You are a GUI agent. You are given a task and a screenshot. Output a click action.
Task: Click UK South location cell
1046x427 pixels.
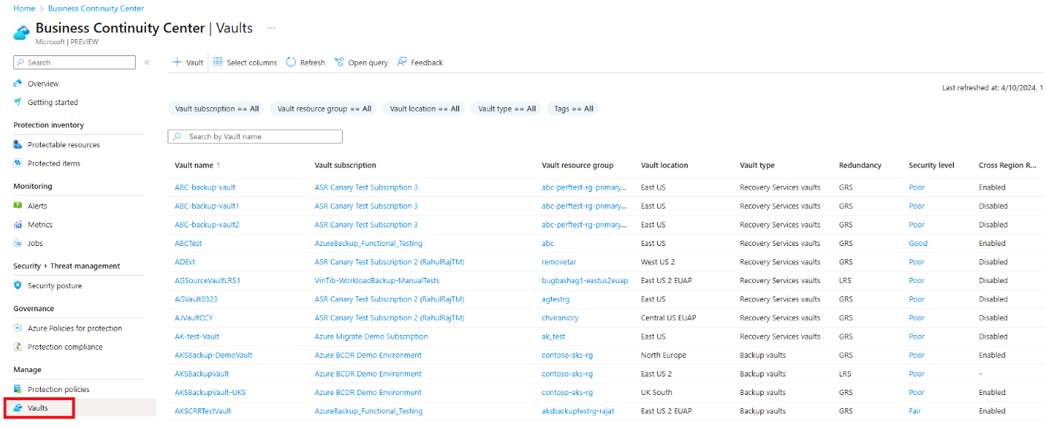656,392
